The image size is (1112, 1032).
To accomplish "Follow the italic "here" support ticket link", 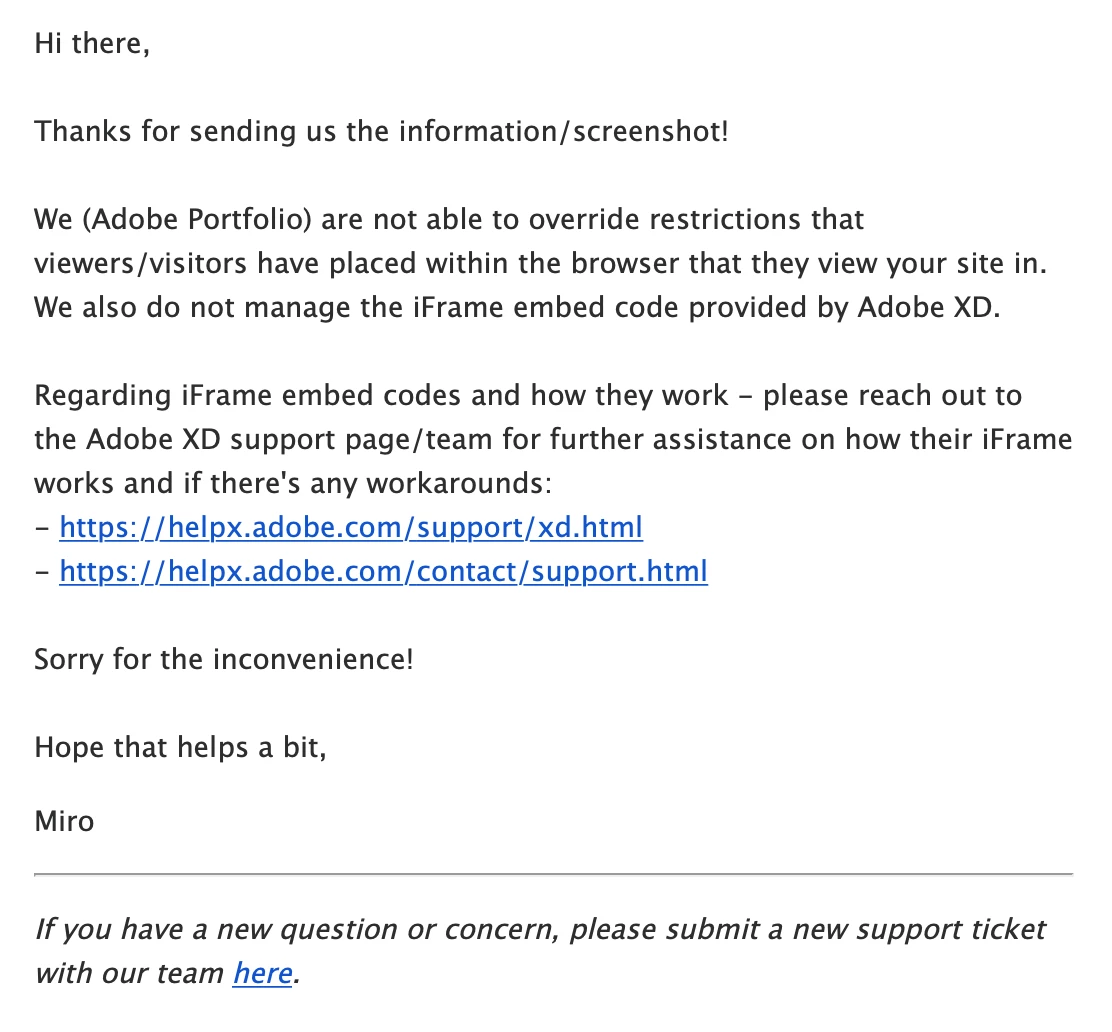I will (x=263, y=973).
